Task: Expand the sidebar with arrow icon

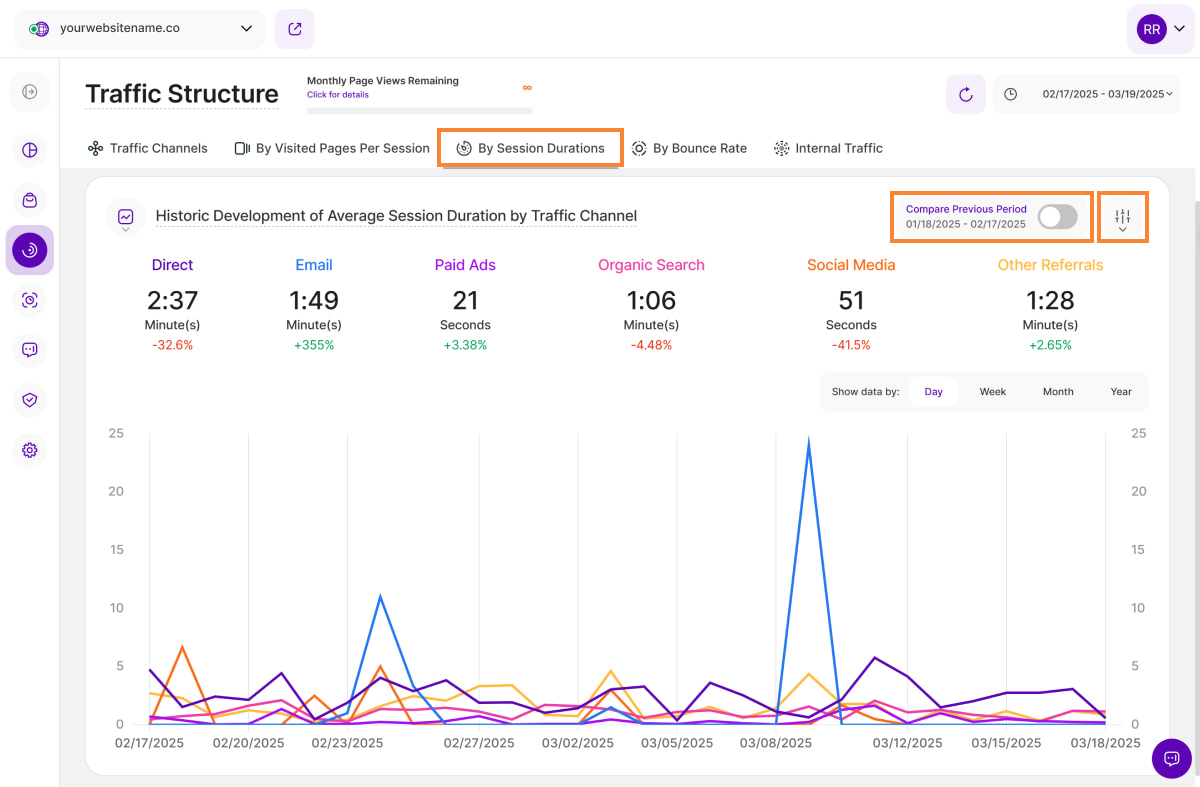Action: [x=30, y=92]
